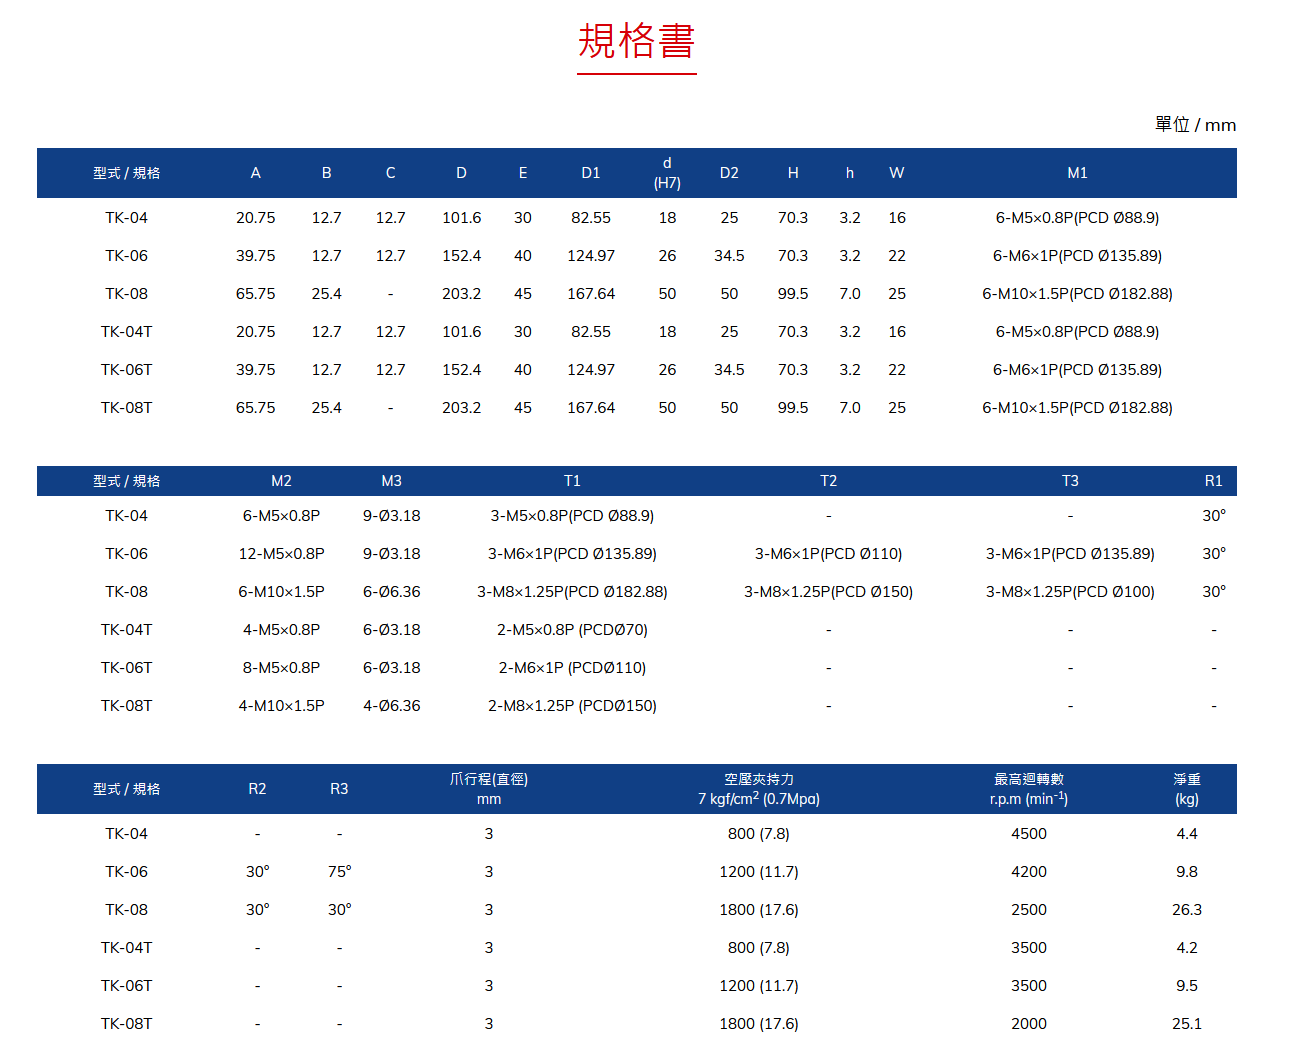This screenshot has width=1292, height=1047.
Task: Click 1800 (17.6) in third table TK-08 row
Action: pyautogui.click(x=759, y=910)
